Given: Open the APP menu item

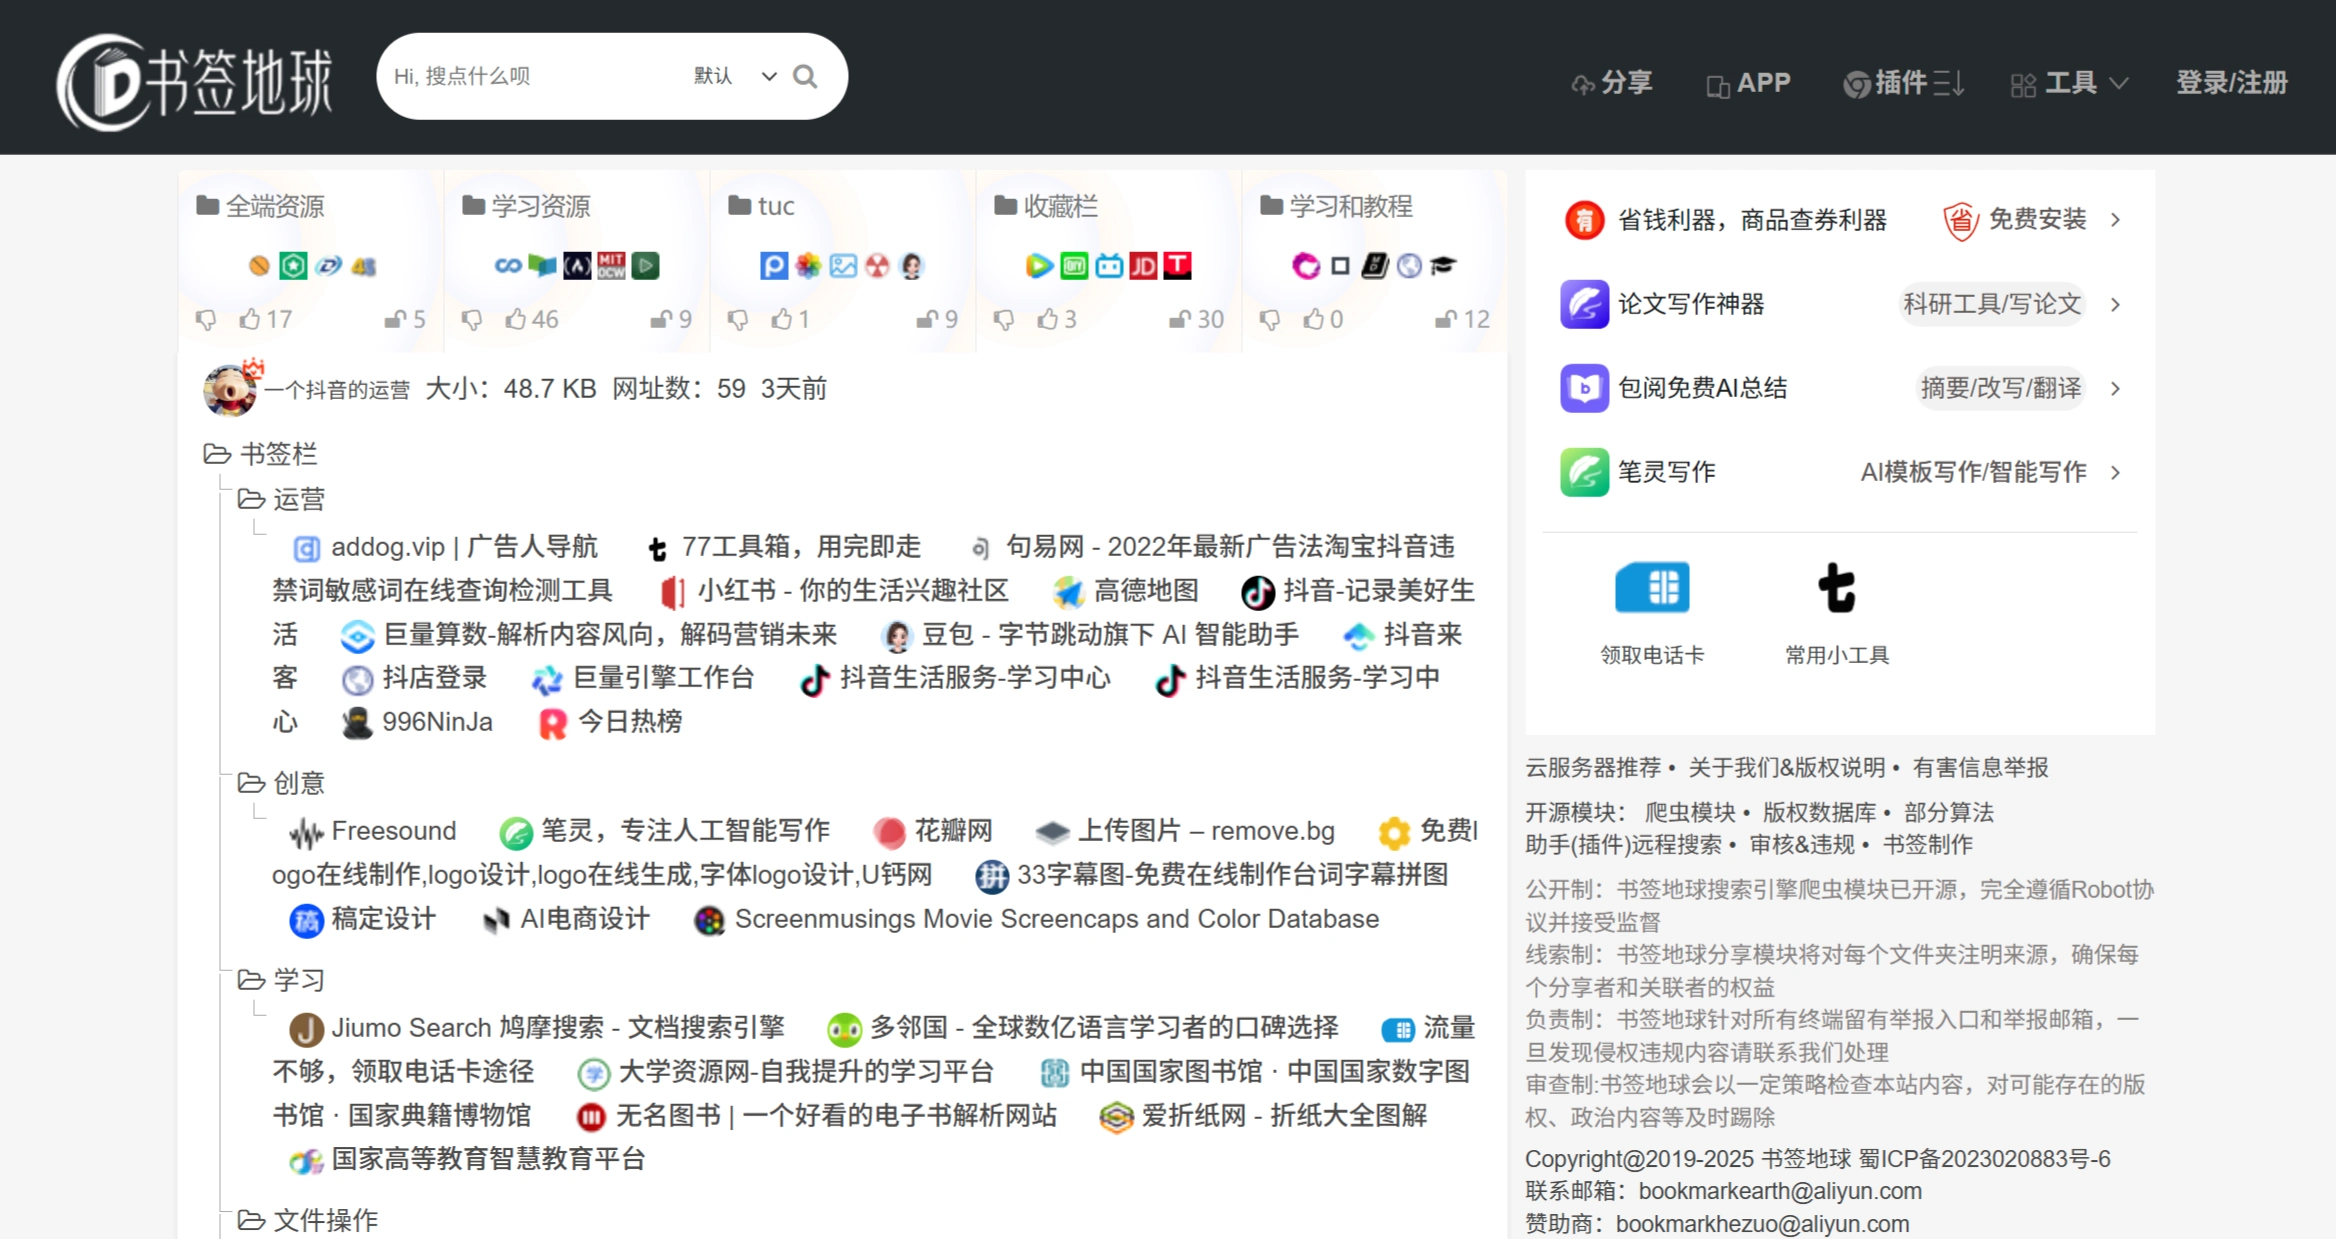Looking at the screenshot, I should [1748, 83].
